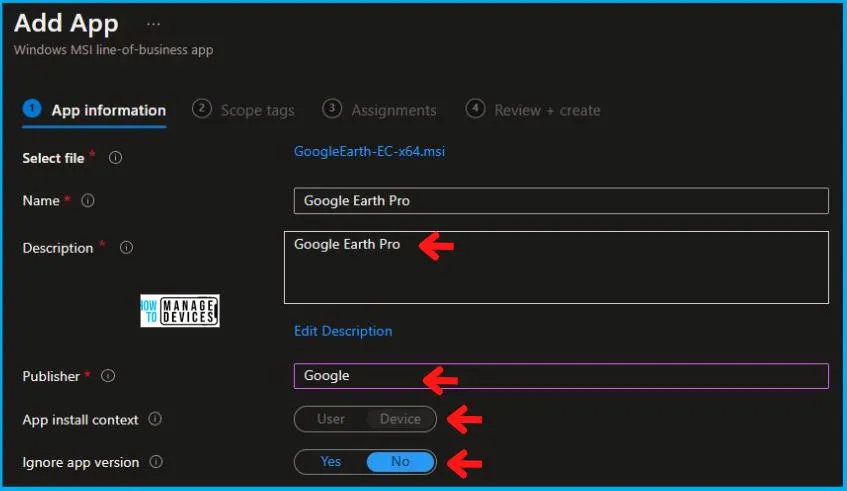This screenshot has height=491, width=847.
Task: Click into the Name field
Action: click(561, 201)
